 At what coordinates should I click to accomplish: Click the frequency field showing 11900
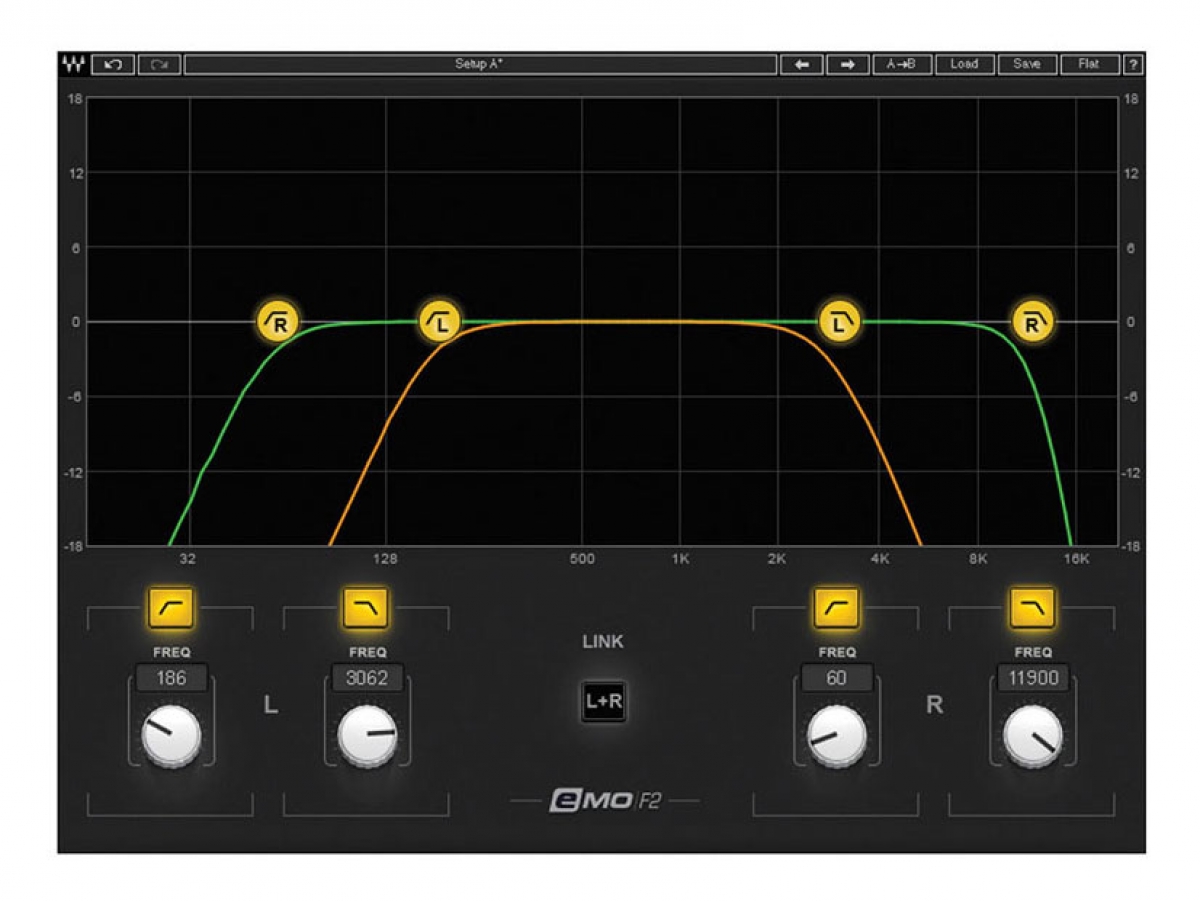(x=1032, y=678)
